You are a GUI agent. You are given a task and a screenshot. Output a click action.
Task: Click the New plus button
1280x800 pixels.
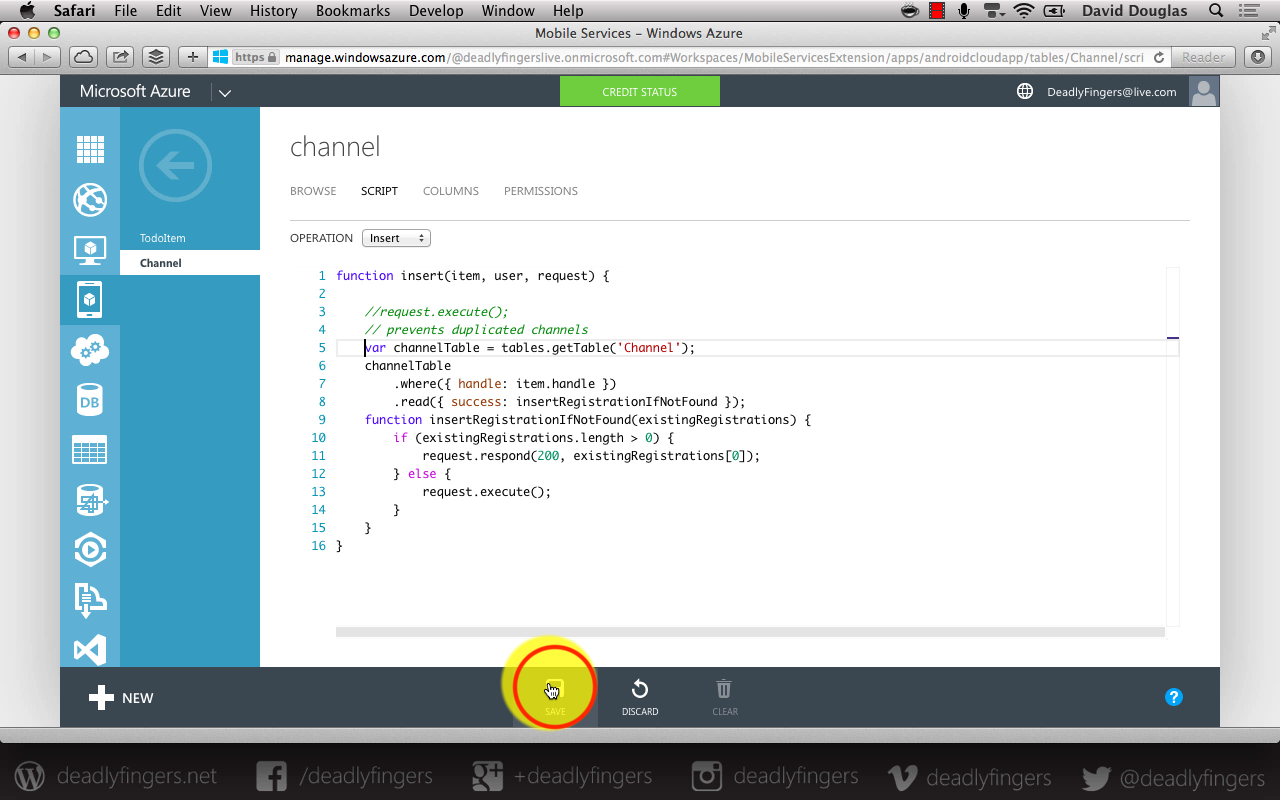(121, 698)
